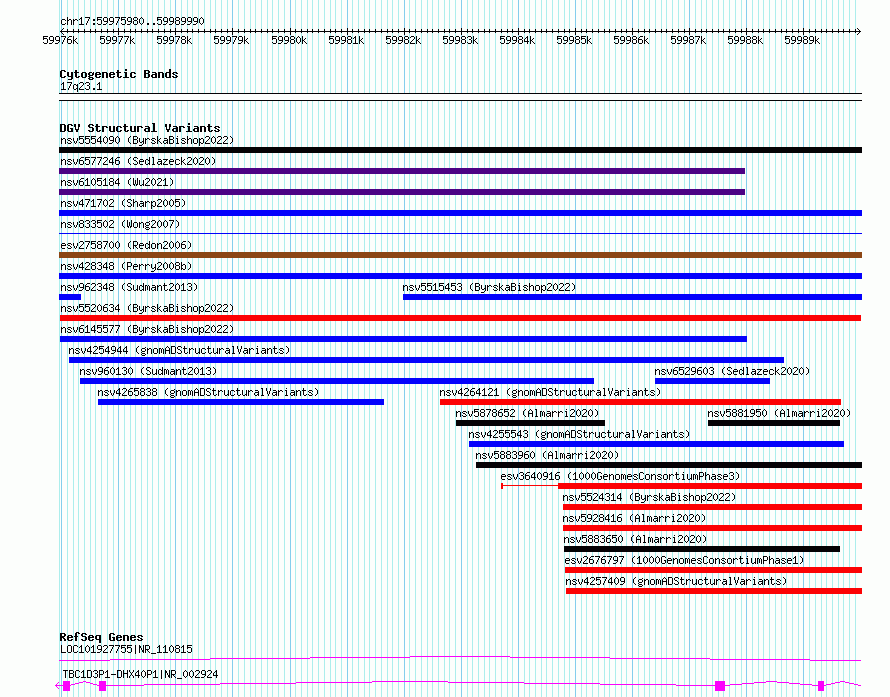Open nsv6145577 (ByrskaBishop2022) label
890x697 pixels.
147,329
